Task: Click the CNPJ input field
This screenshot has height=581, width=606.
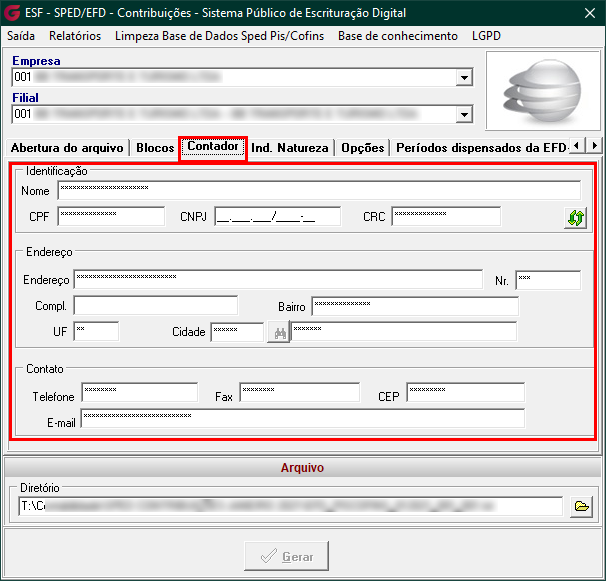Action: point(277,216)
